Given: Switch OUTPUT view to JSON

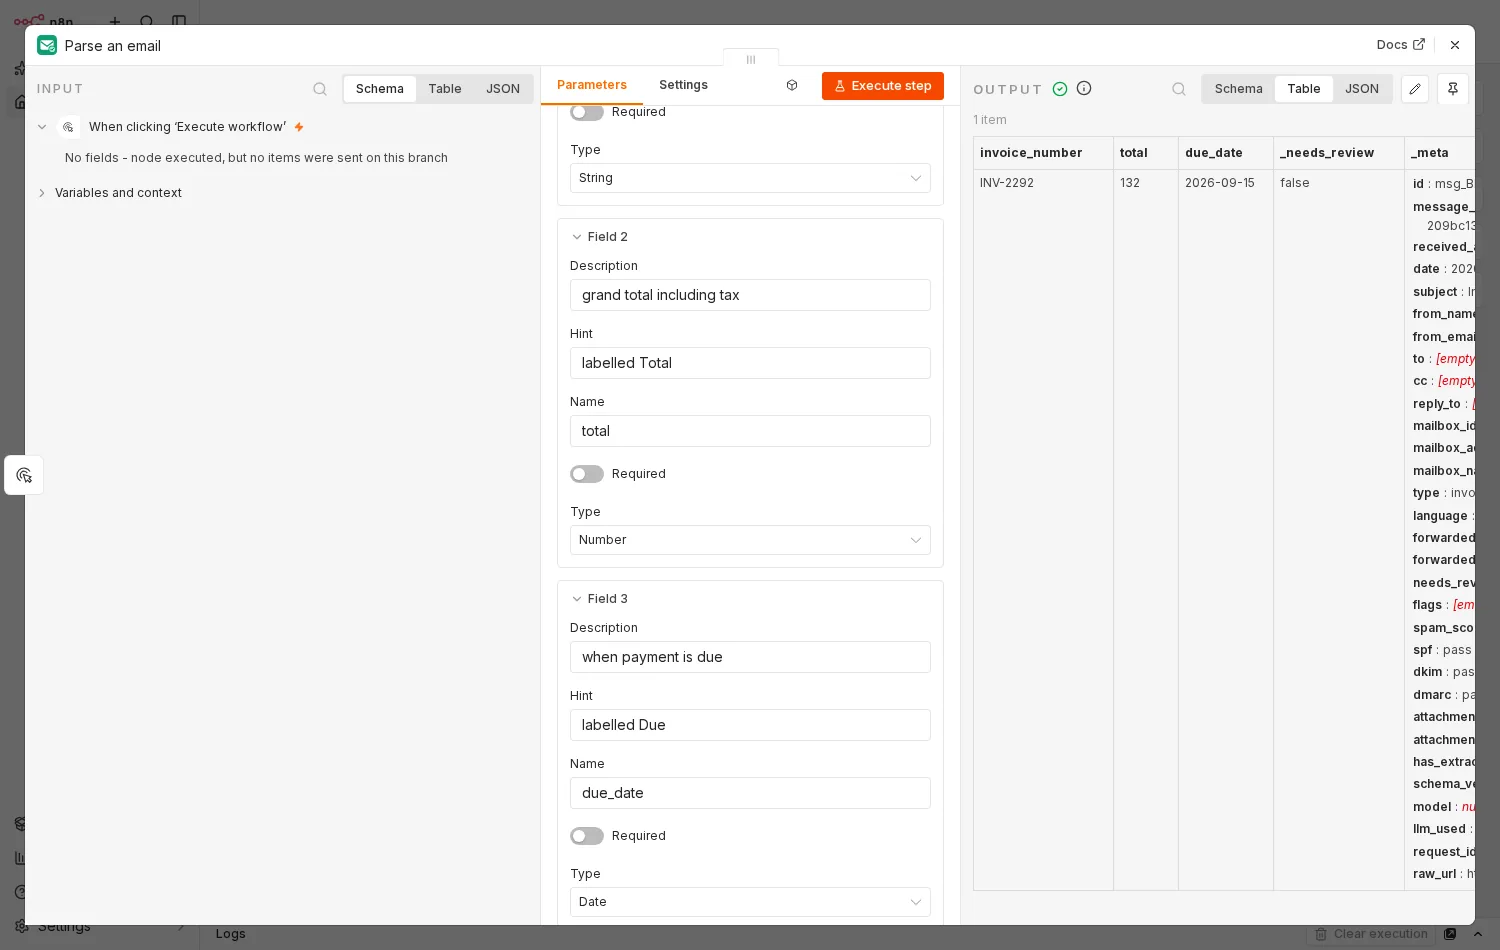Looking at the screenshot, I should tap(1362, 89).
